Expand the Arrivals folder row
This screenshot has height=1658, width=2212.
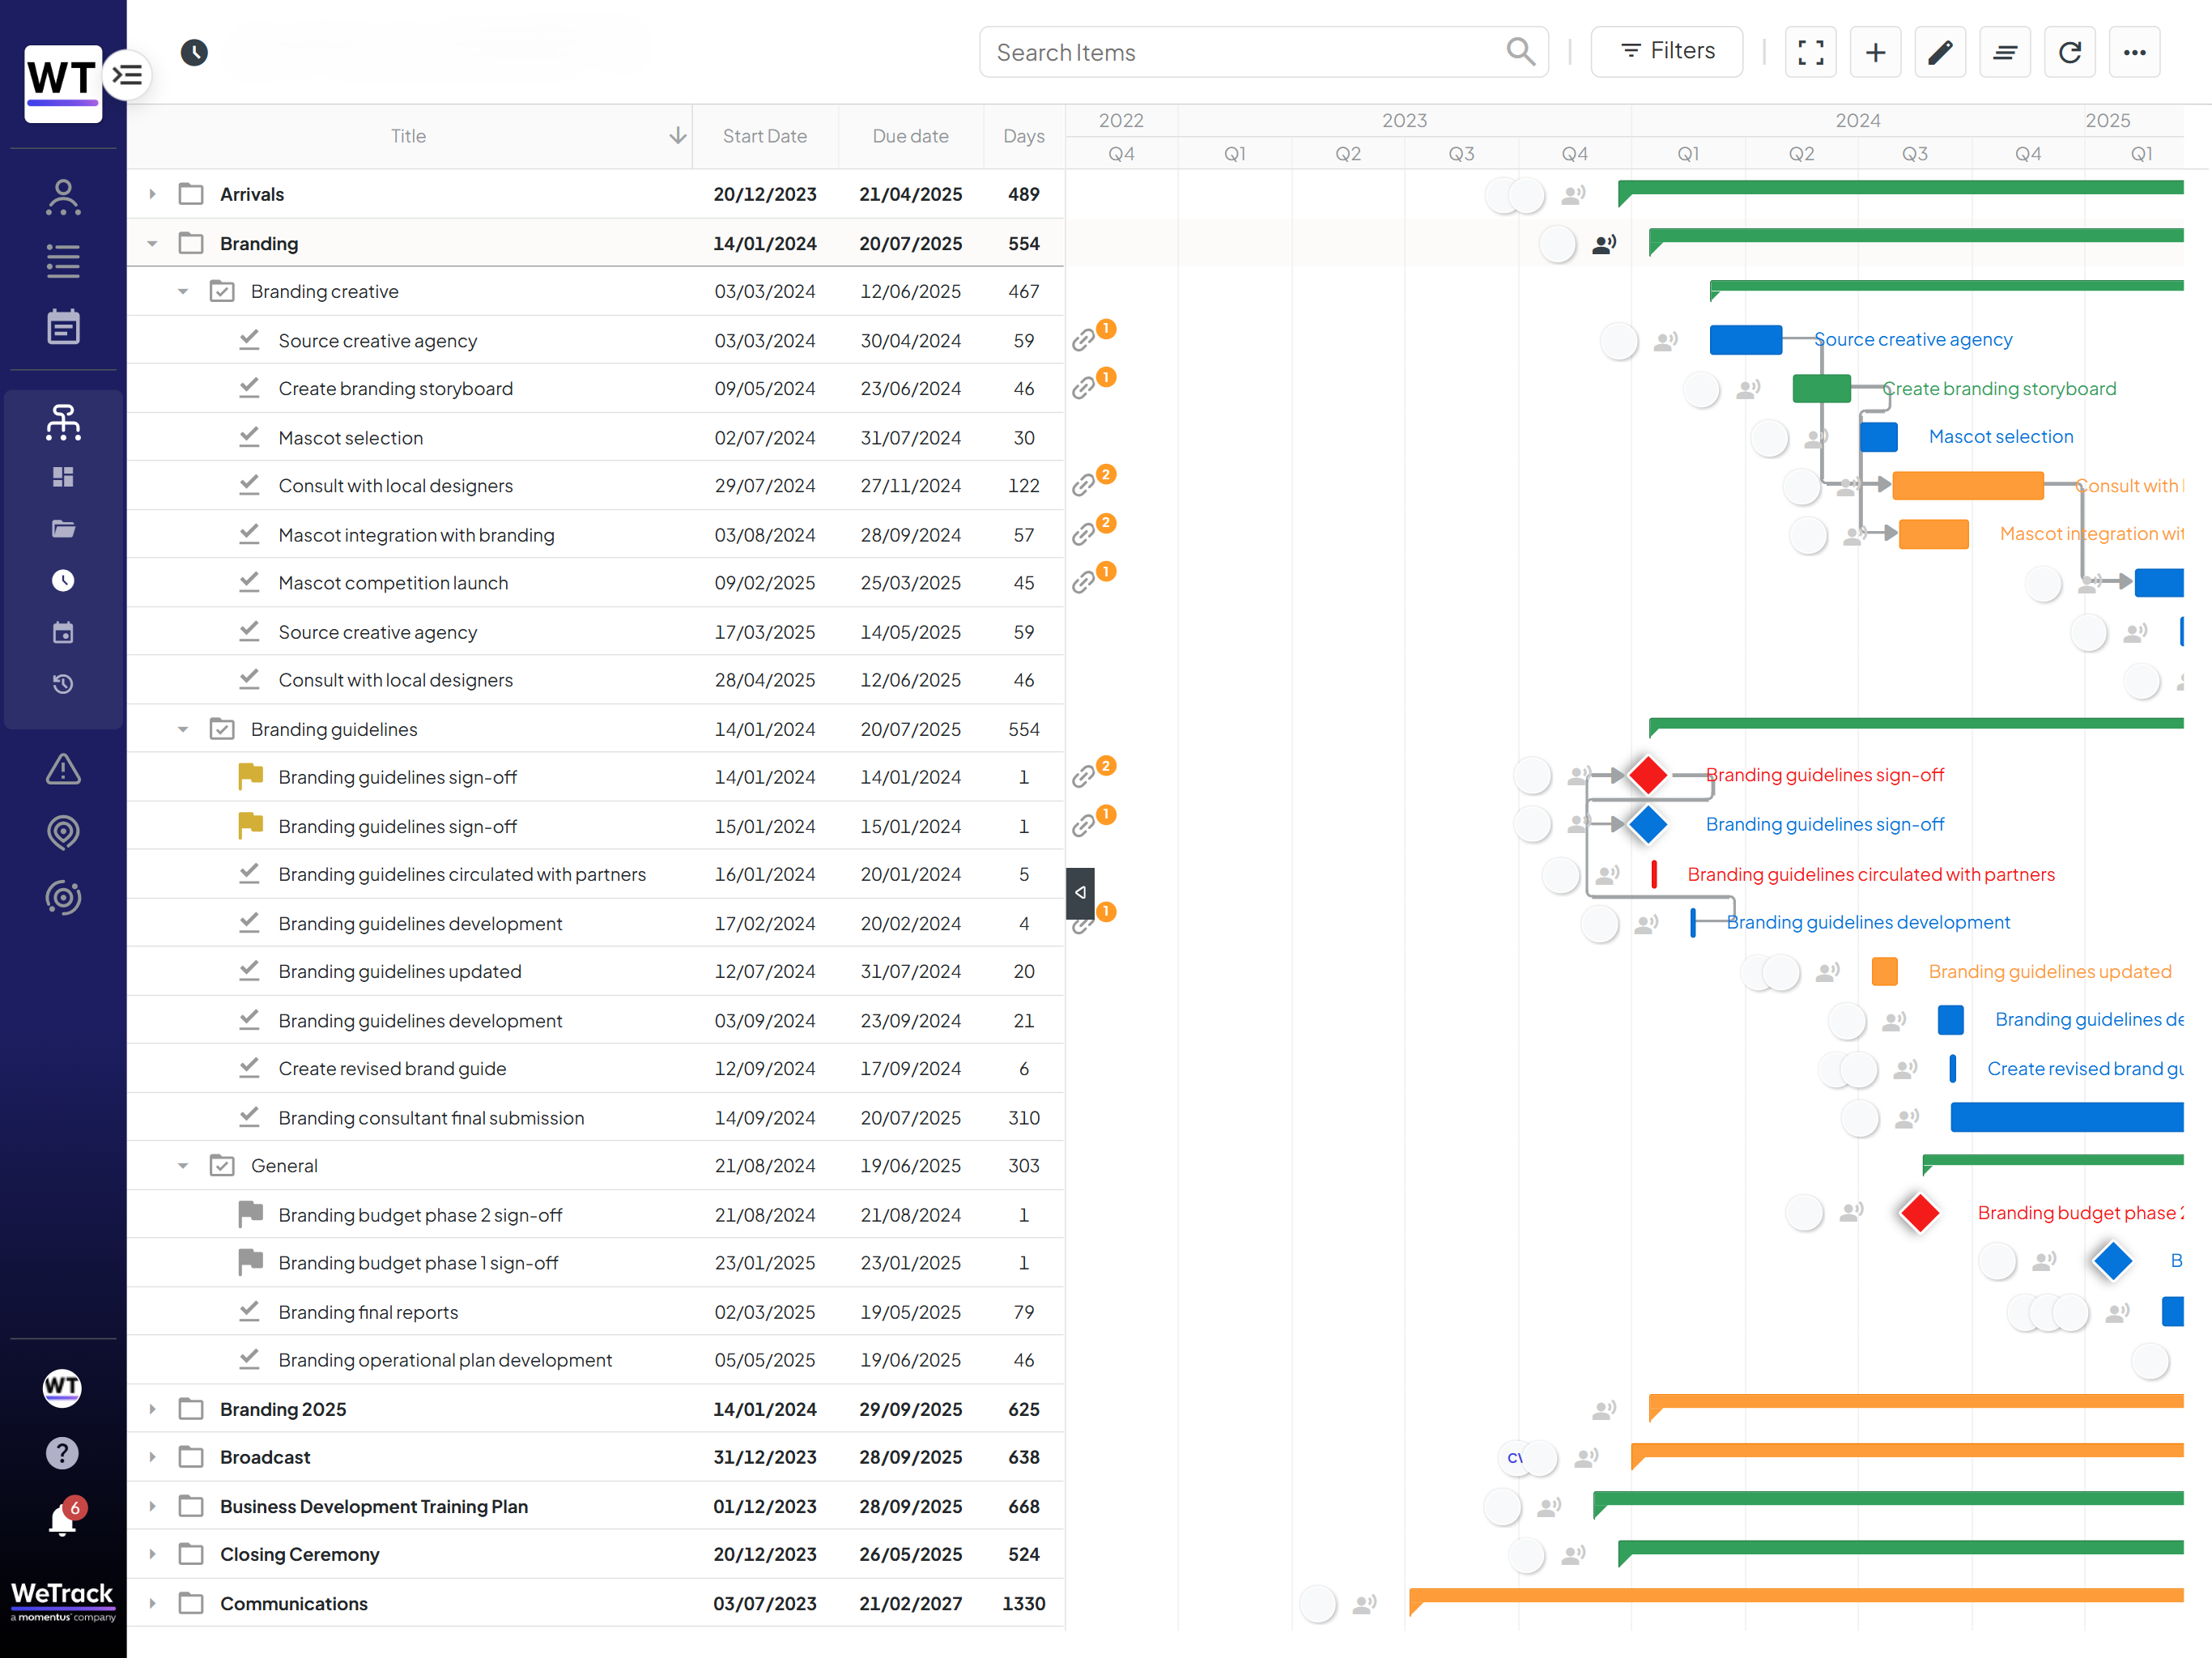[152, 194]
